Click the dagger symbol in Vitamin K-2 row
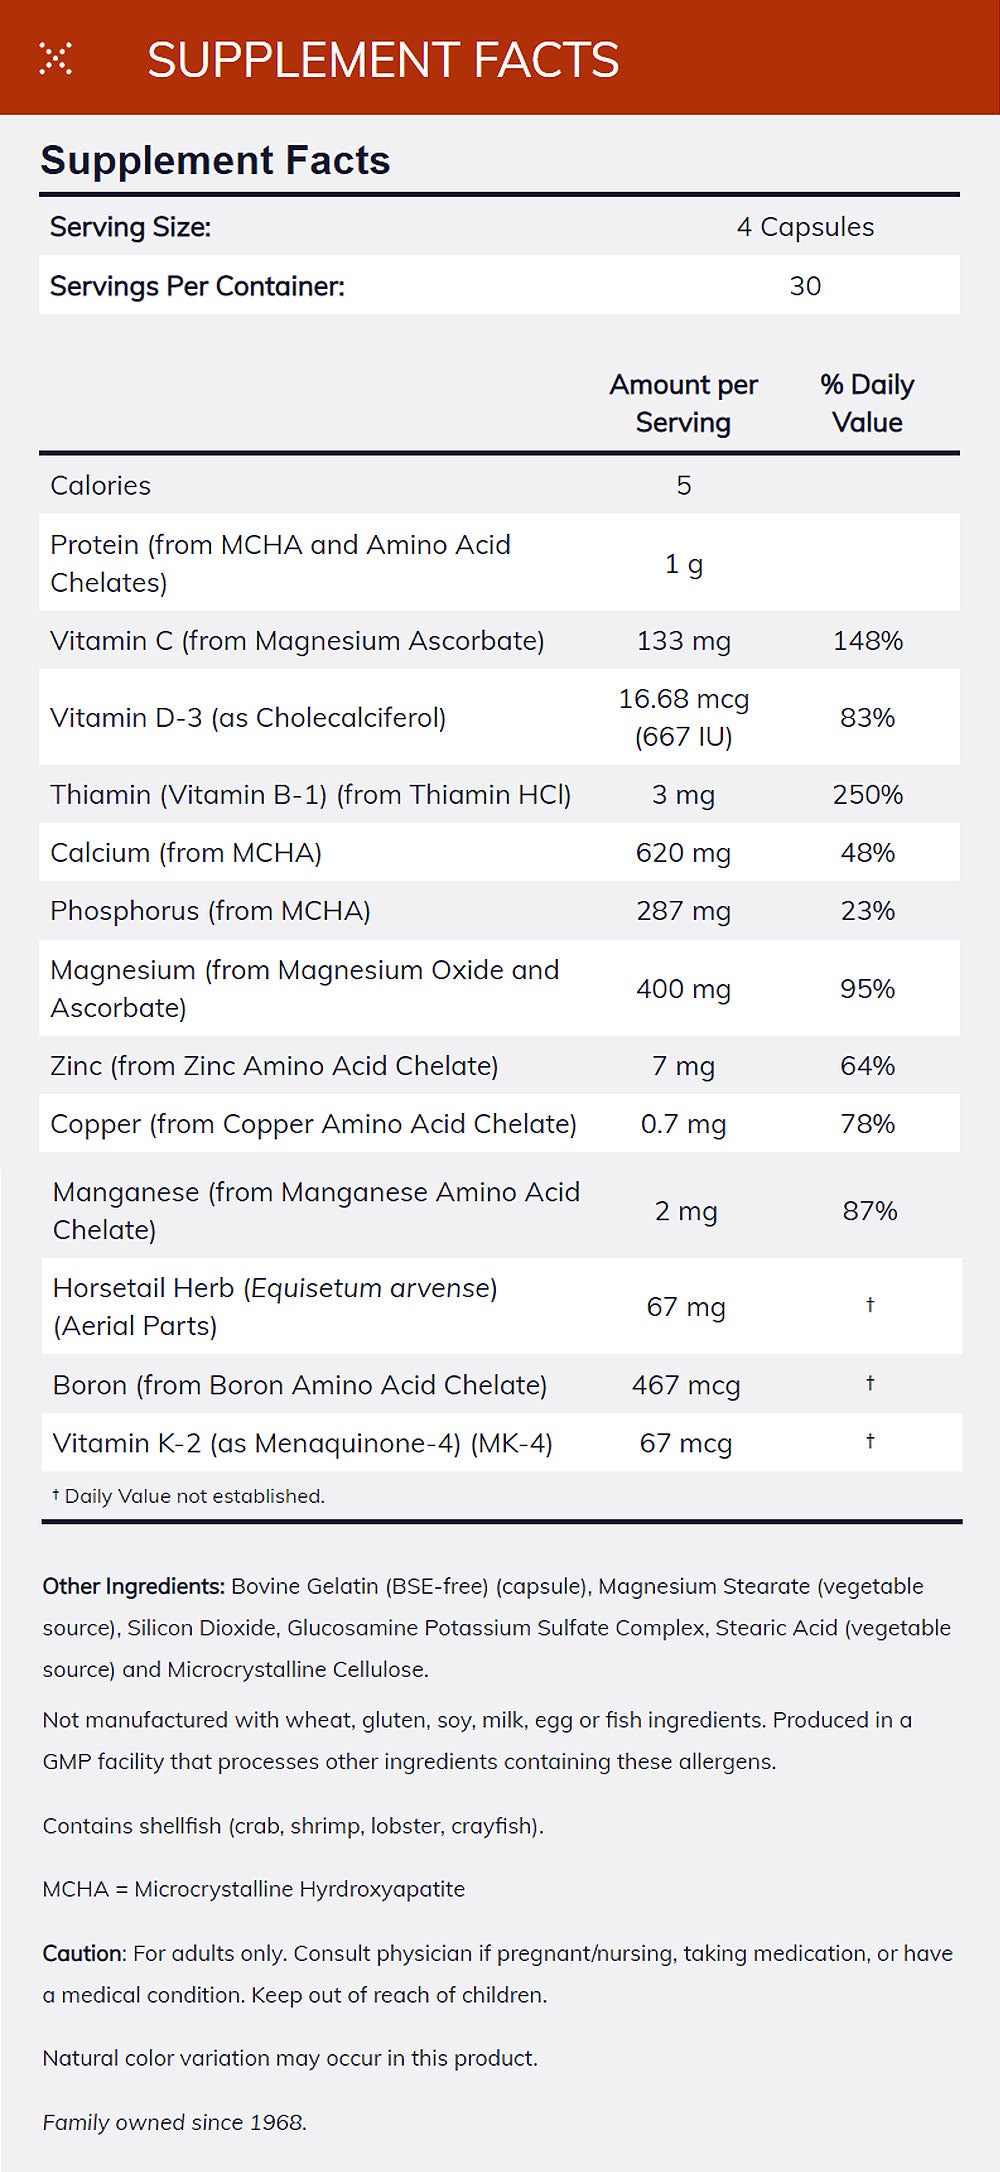This screenshot has width=1000, height=2172. (870, 1441)
